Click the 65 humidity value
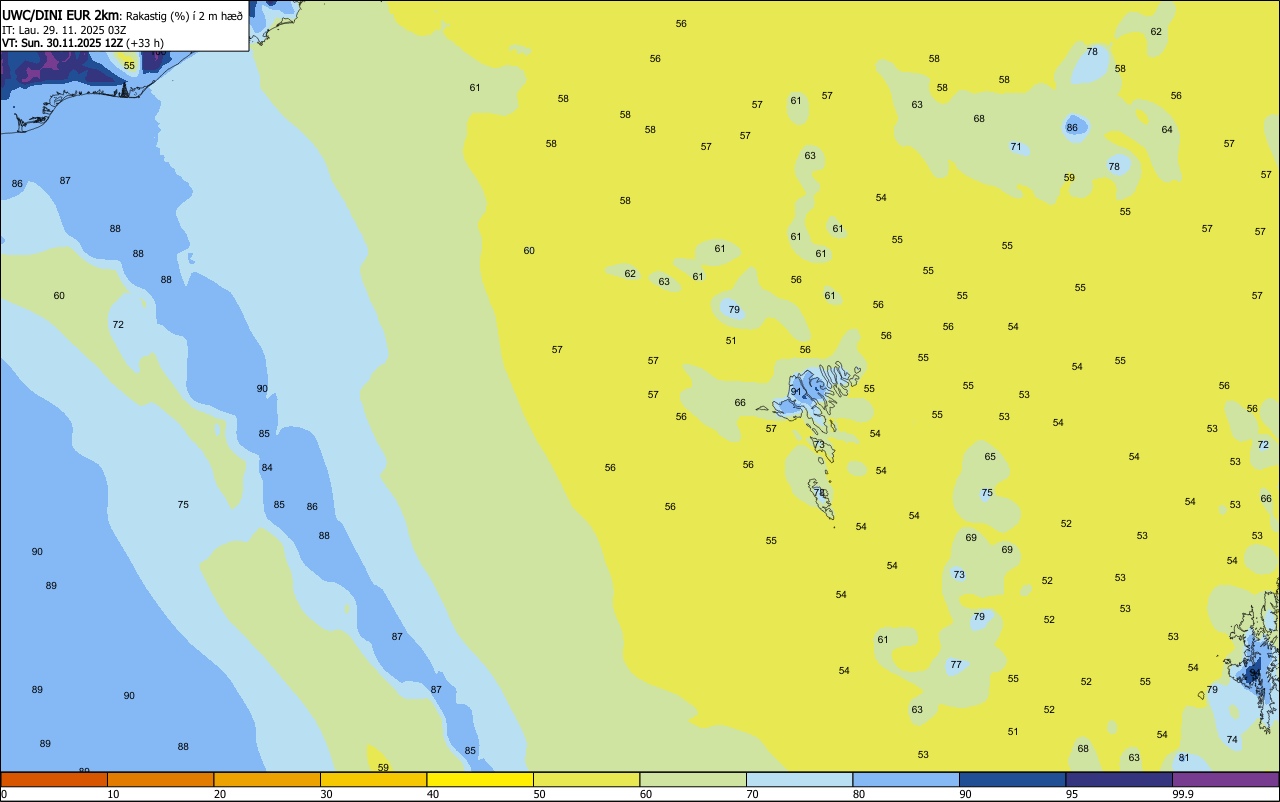The width and height of the screenshot is (1280, 802). point(990,457)
